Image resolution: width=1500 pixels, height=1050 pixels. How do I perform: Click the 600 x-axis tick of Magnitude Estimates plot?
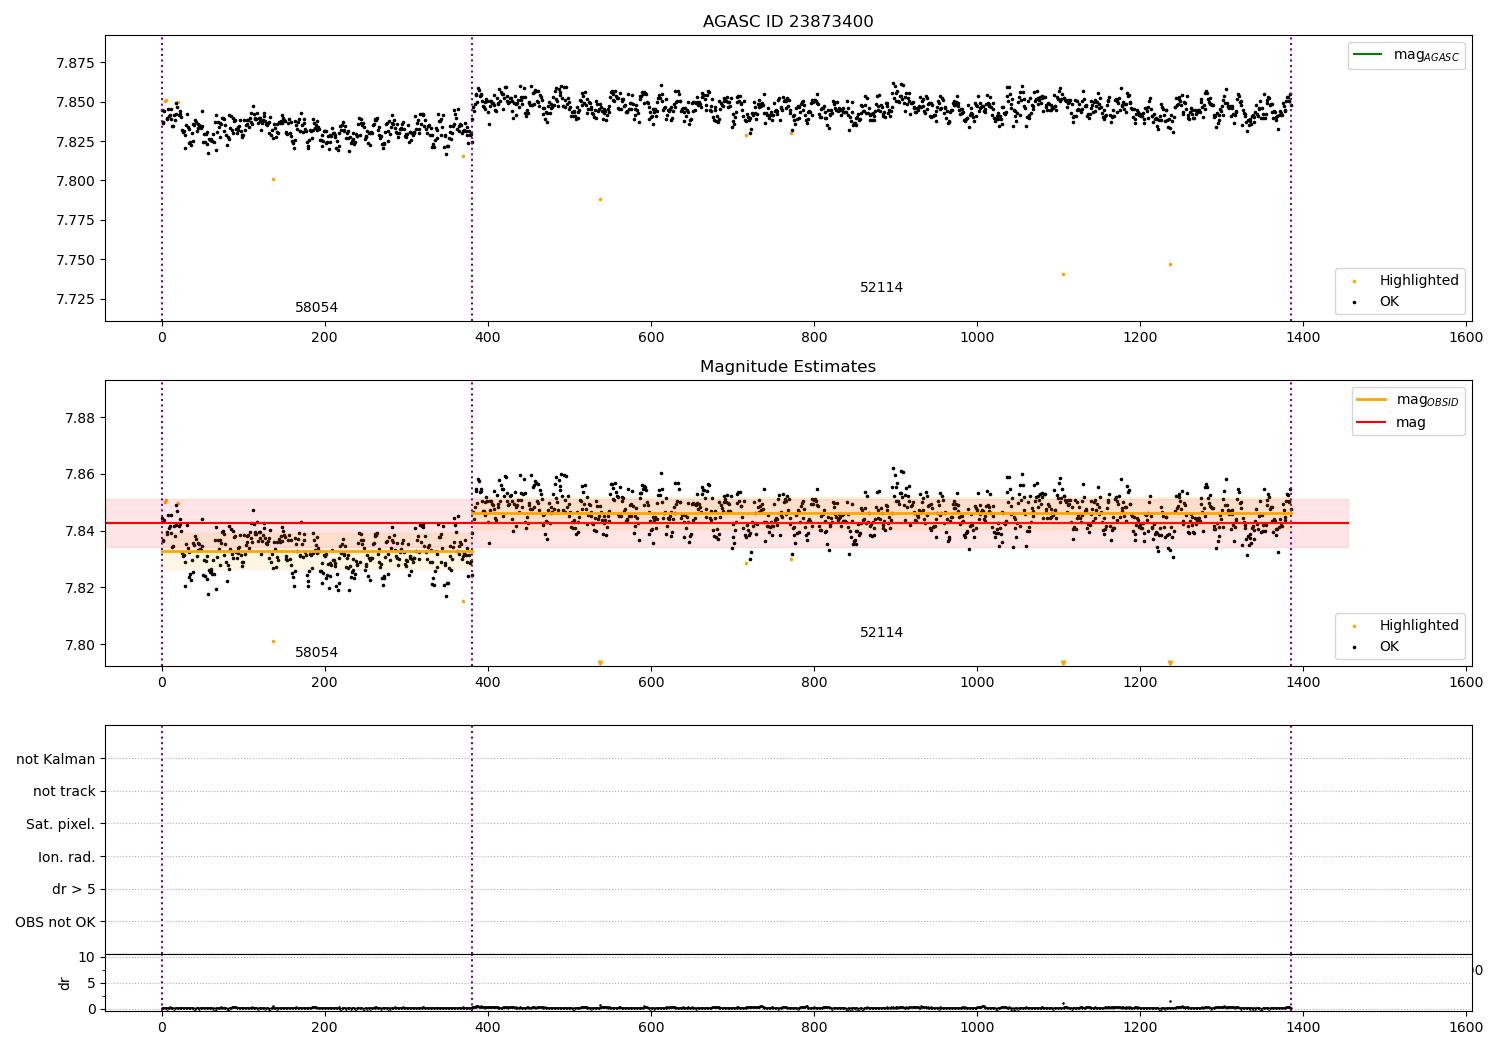[x=651, y=682]
